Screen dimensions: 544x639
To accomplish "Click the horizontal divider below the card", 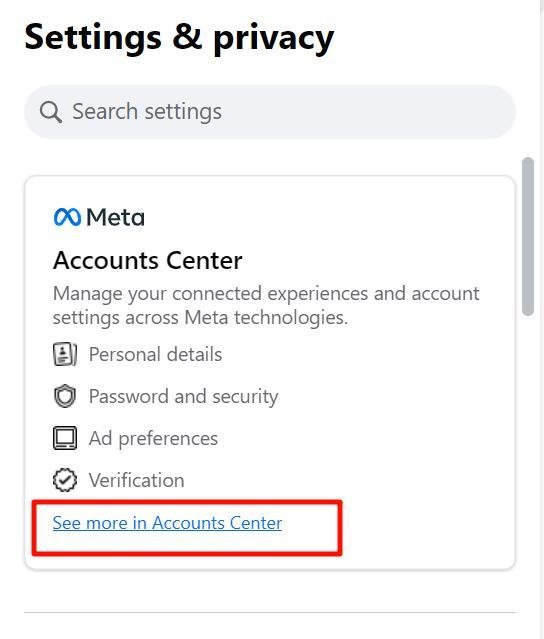I will point(270,612).
